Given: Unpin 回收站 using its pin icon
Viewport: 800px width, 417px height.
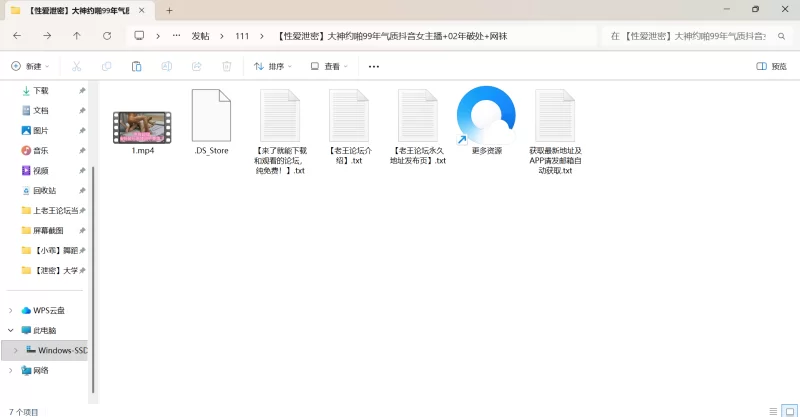Looking at the screenshot, I should click(82, 190).
